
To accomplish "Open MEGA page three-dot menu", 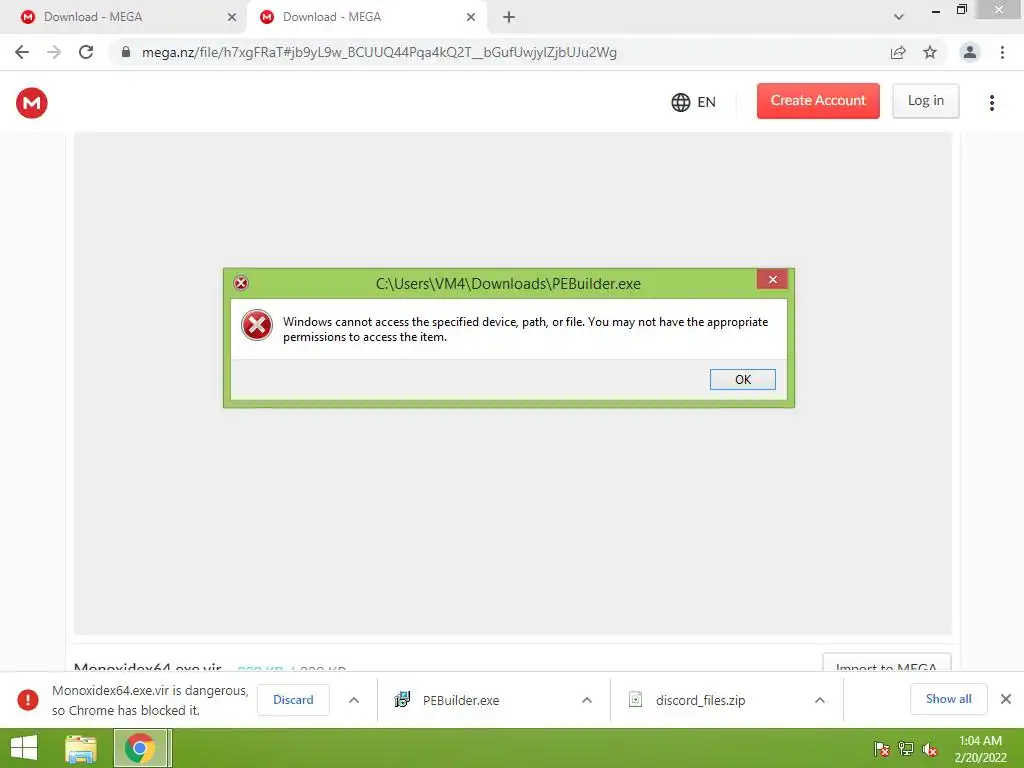I will click(x=991, y=103).
